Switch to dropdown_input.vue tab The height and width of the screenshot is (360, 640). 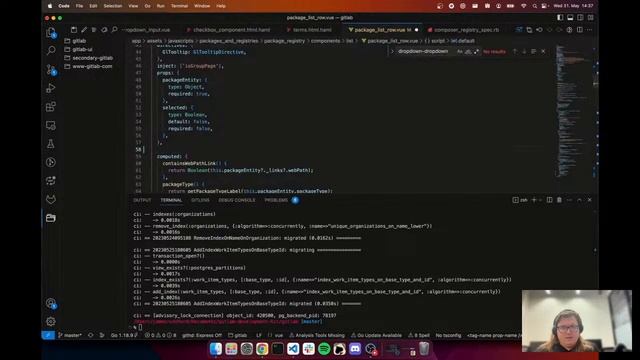point(147,30)
